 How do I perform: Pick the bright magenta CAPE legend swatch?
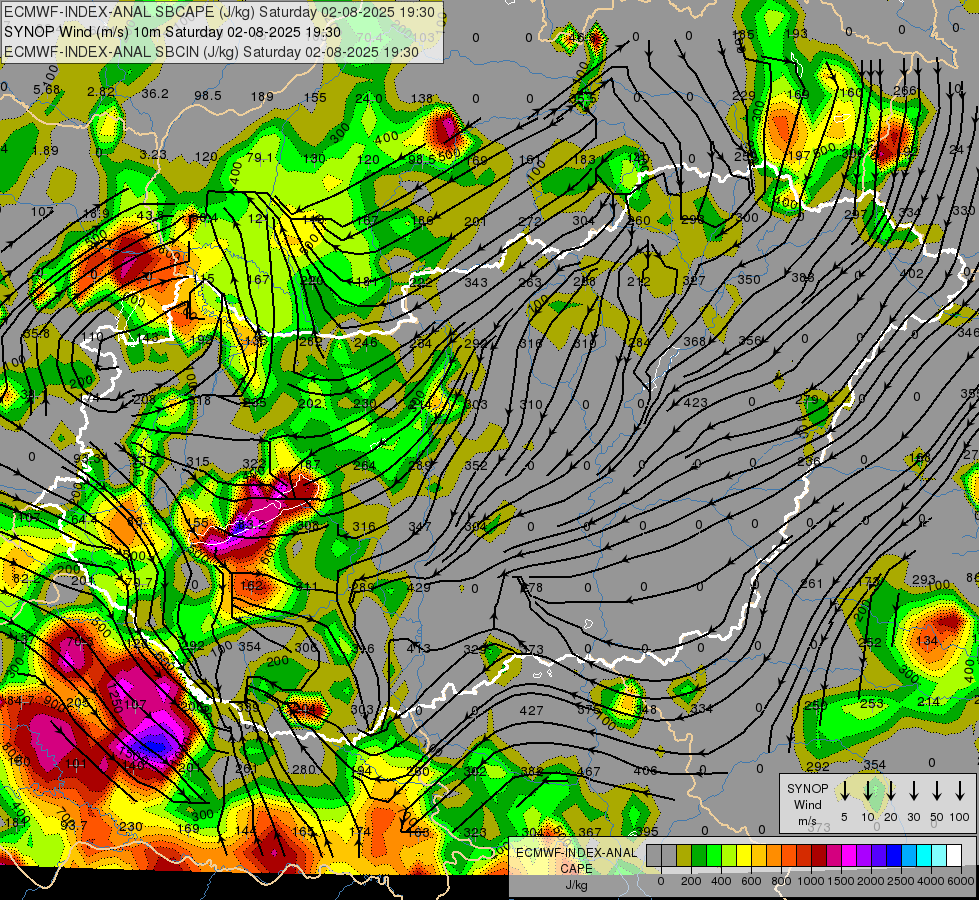[x=849, y=856]
